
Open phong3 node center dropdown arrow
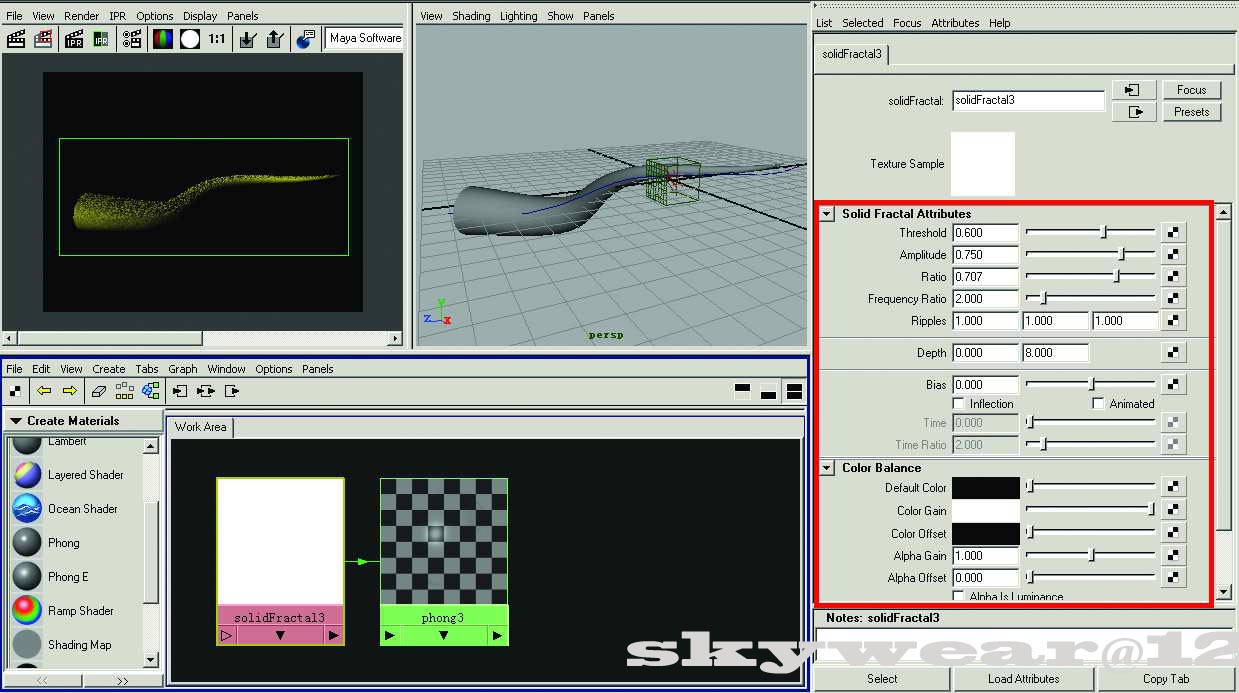coord(443,635)
